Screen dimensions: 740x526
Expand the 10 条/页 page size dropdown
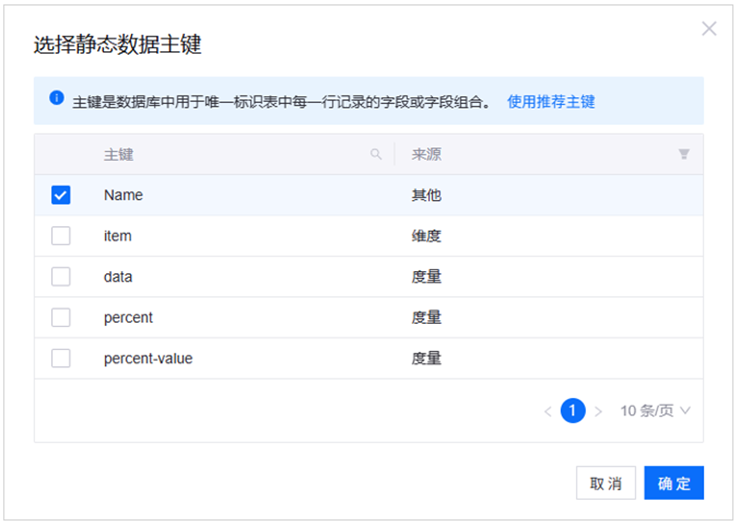(x=655, y=411)
